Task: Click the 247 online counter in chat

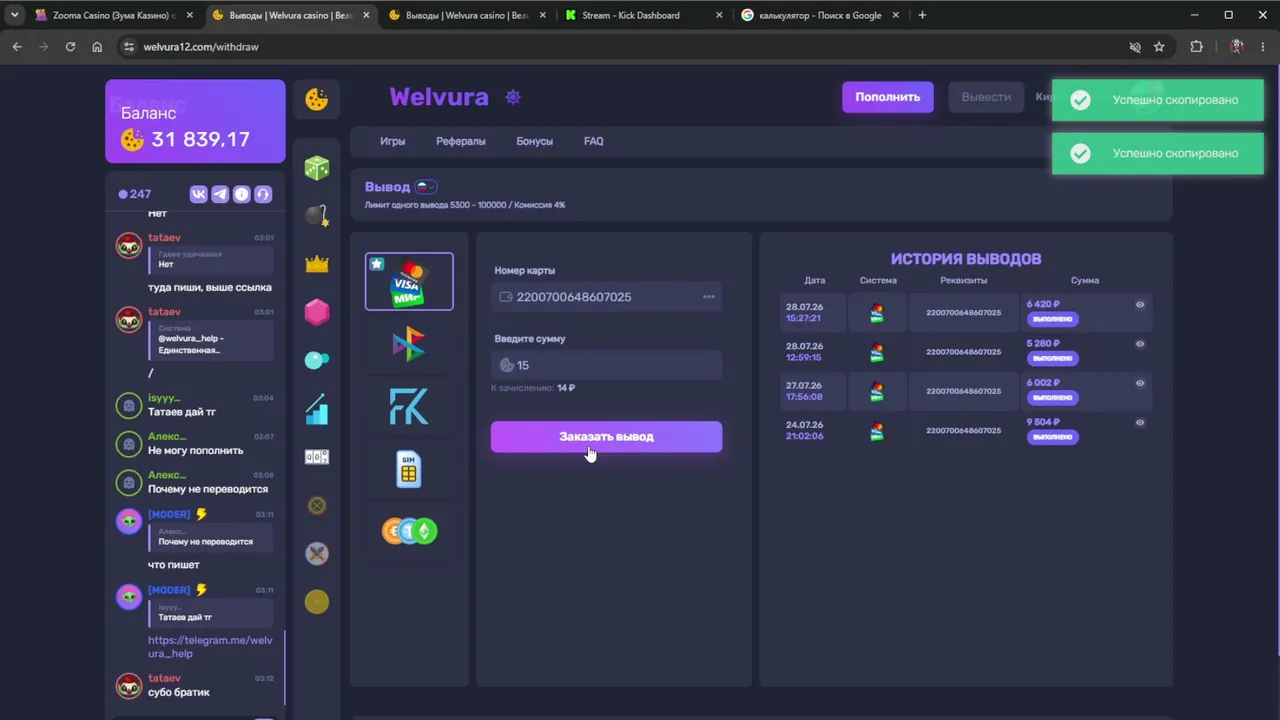Action: 135,194
